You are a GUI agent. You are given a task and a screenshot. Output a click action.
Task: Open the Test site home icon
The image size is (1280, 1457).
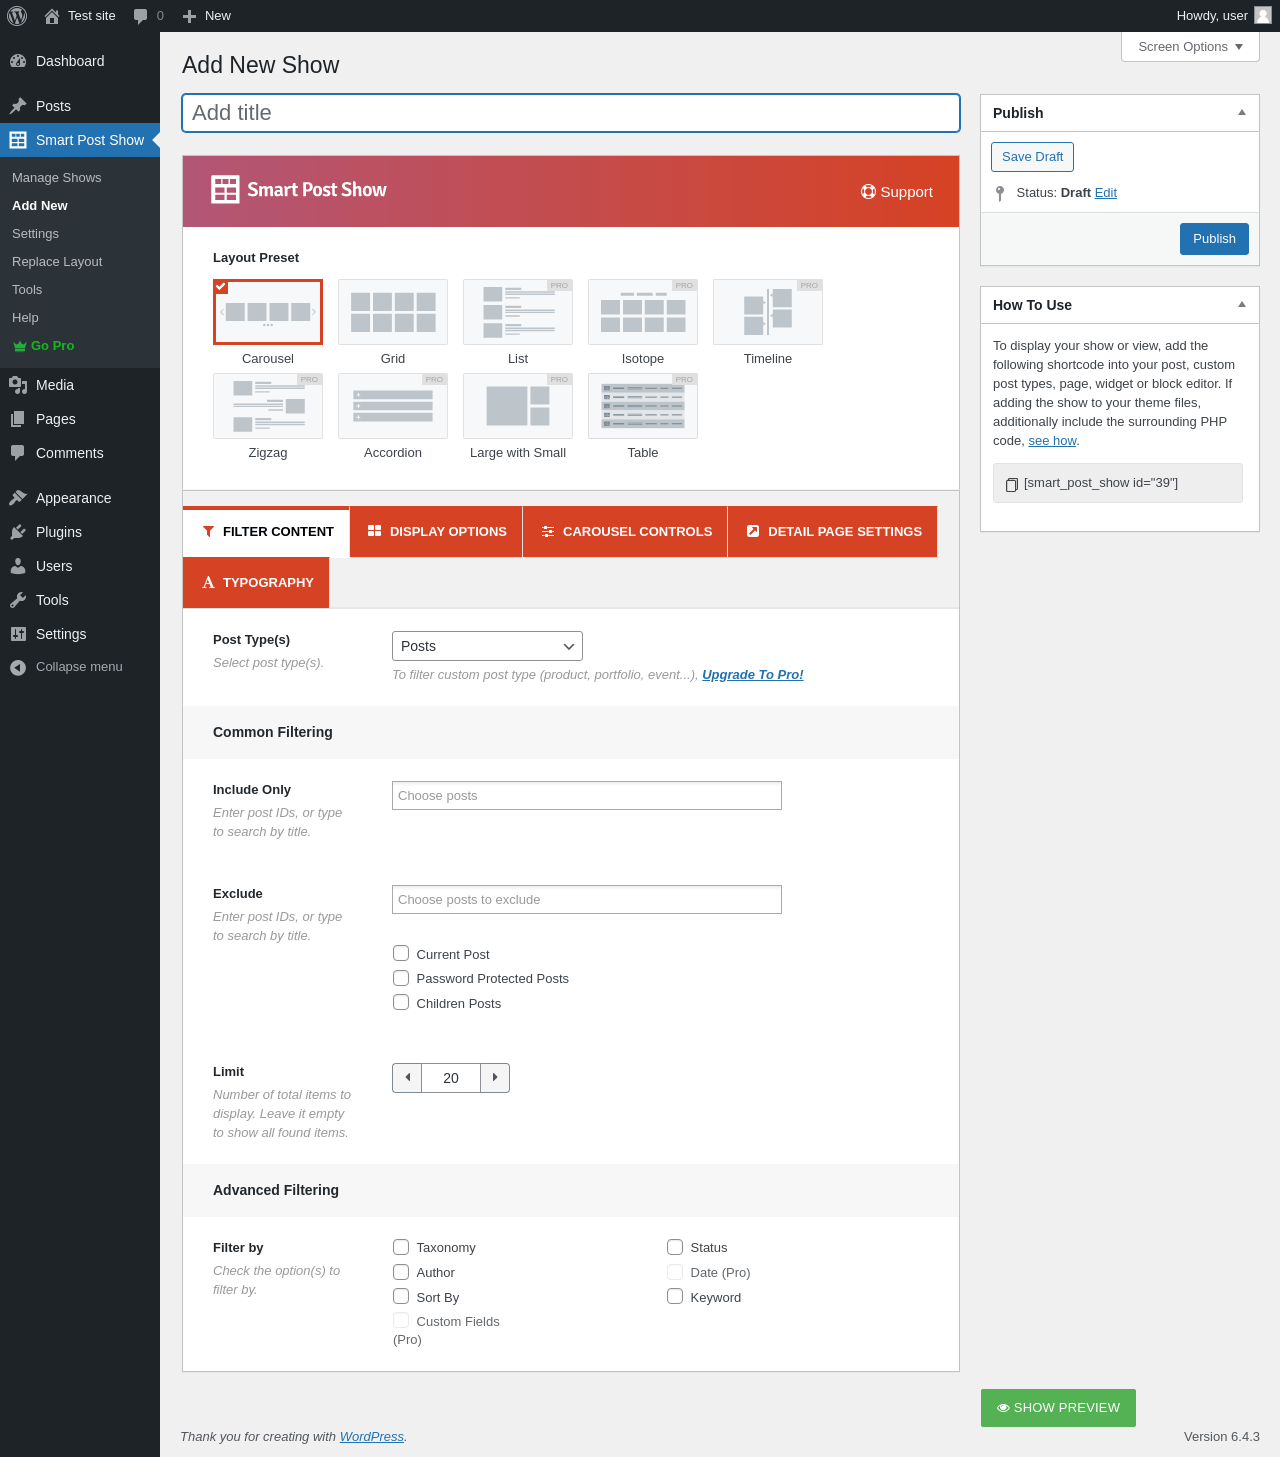pyautogui.click(x=52, y=16)
